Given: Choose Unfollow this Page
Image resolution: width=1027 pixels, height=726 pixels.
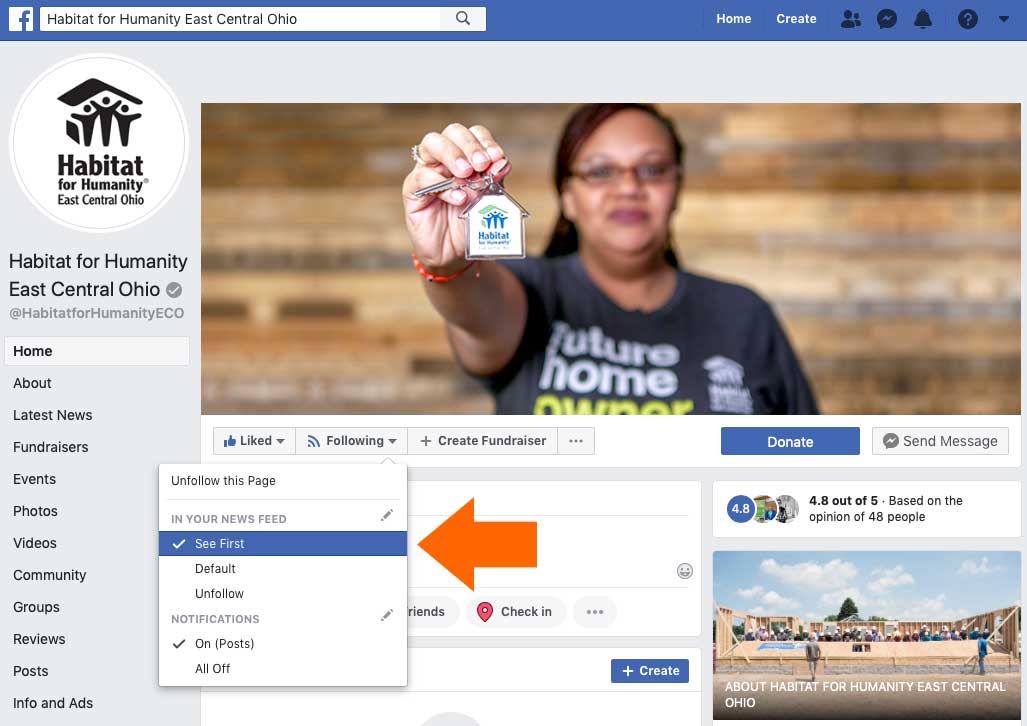Looking at the screenshot, I should click(x=283, y=481).
